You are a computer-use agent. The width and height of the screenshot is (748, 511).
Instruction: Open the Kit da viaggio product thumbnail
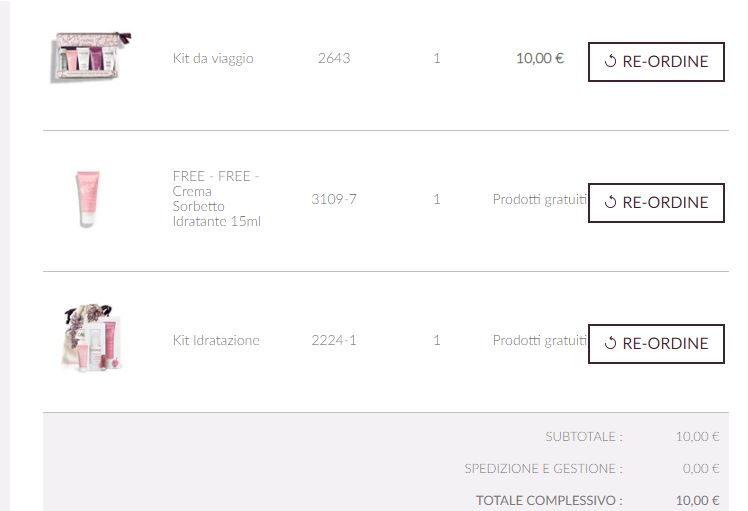(x=91, y=57)
